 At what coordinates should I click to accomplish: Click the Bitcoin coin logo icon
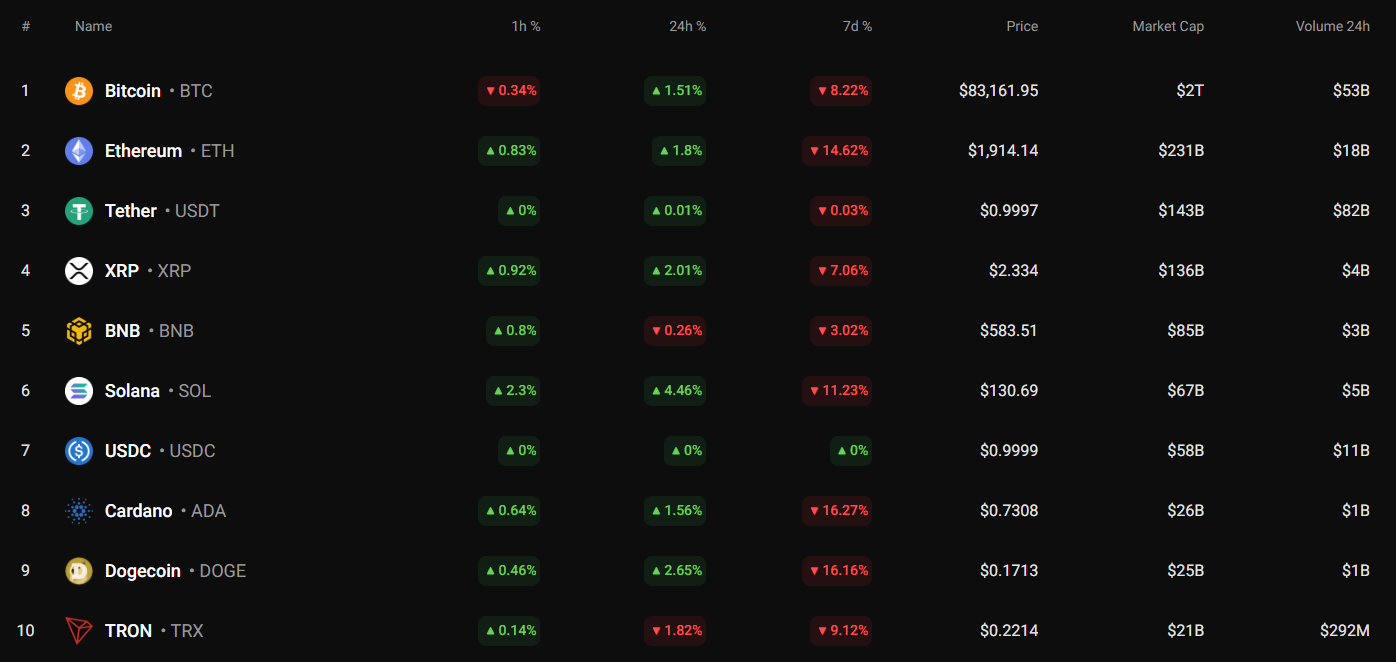coord(79,91)
